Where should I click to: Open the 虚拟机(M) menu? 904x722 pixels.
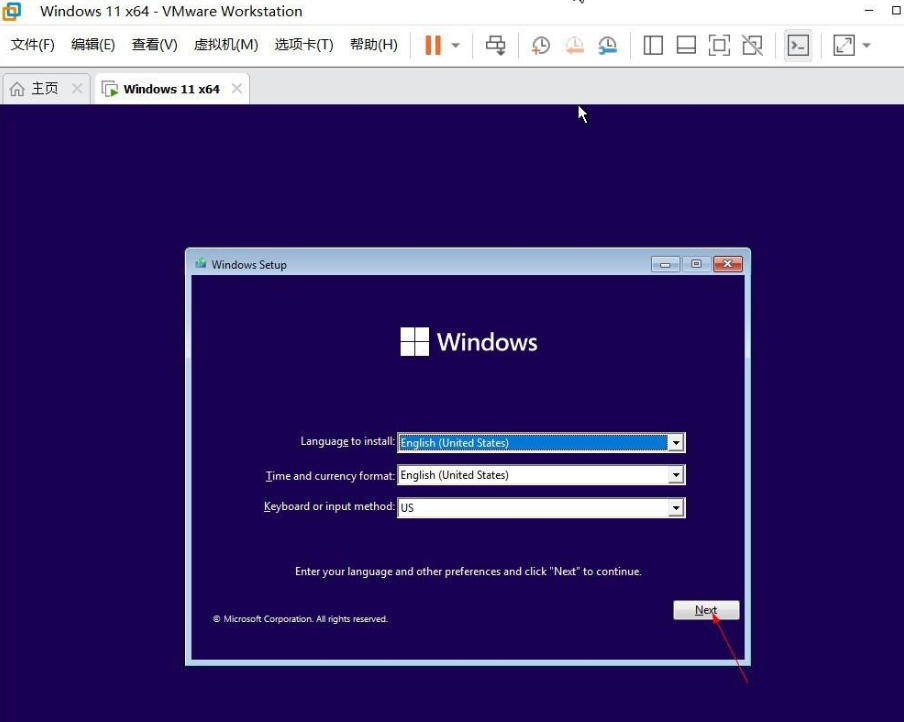click(225, 45)
